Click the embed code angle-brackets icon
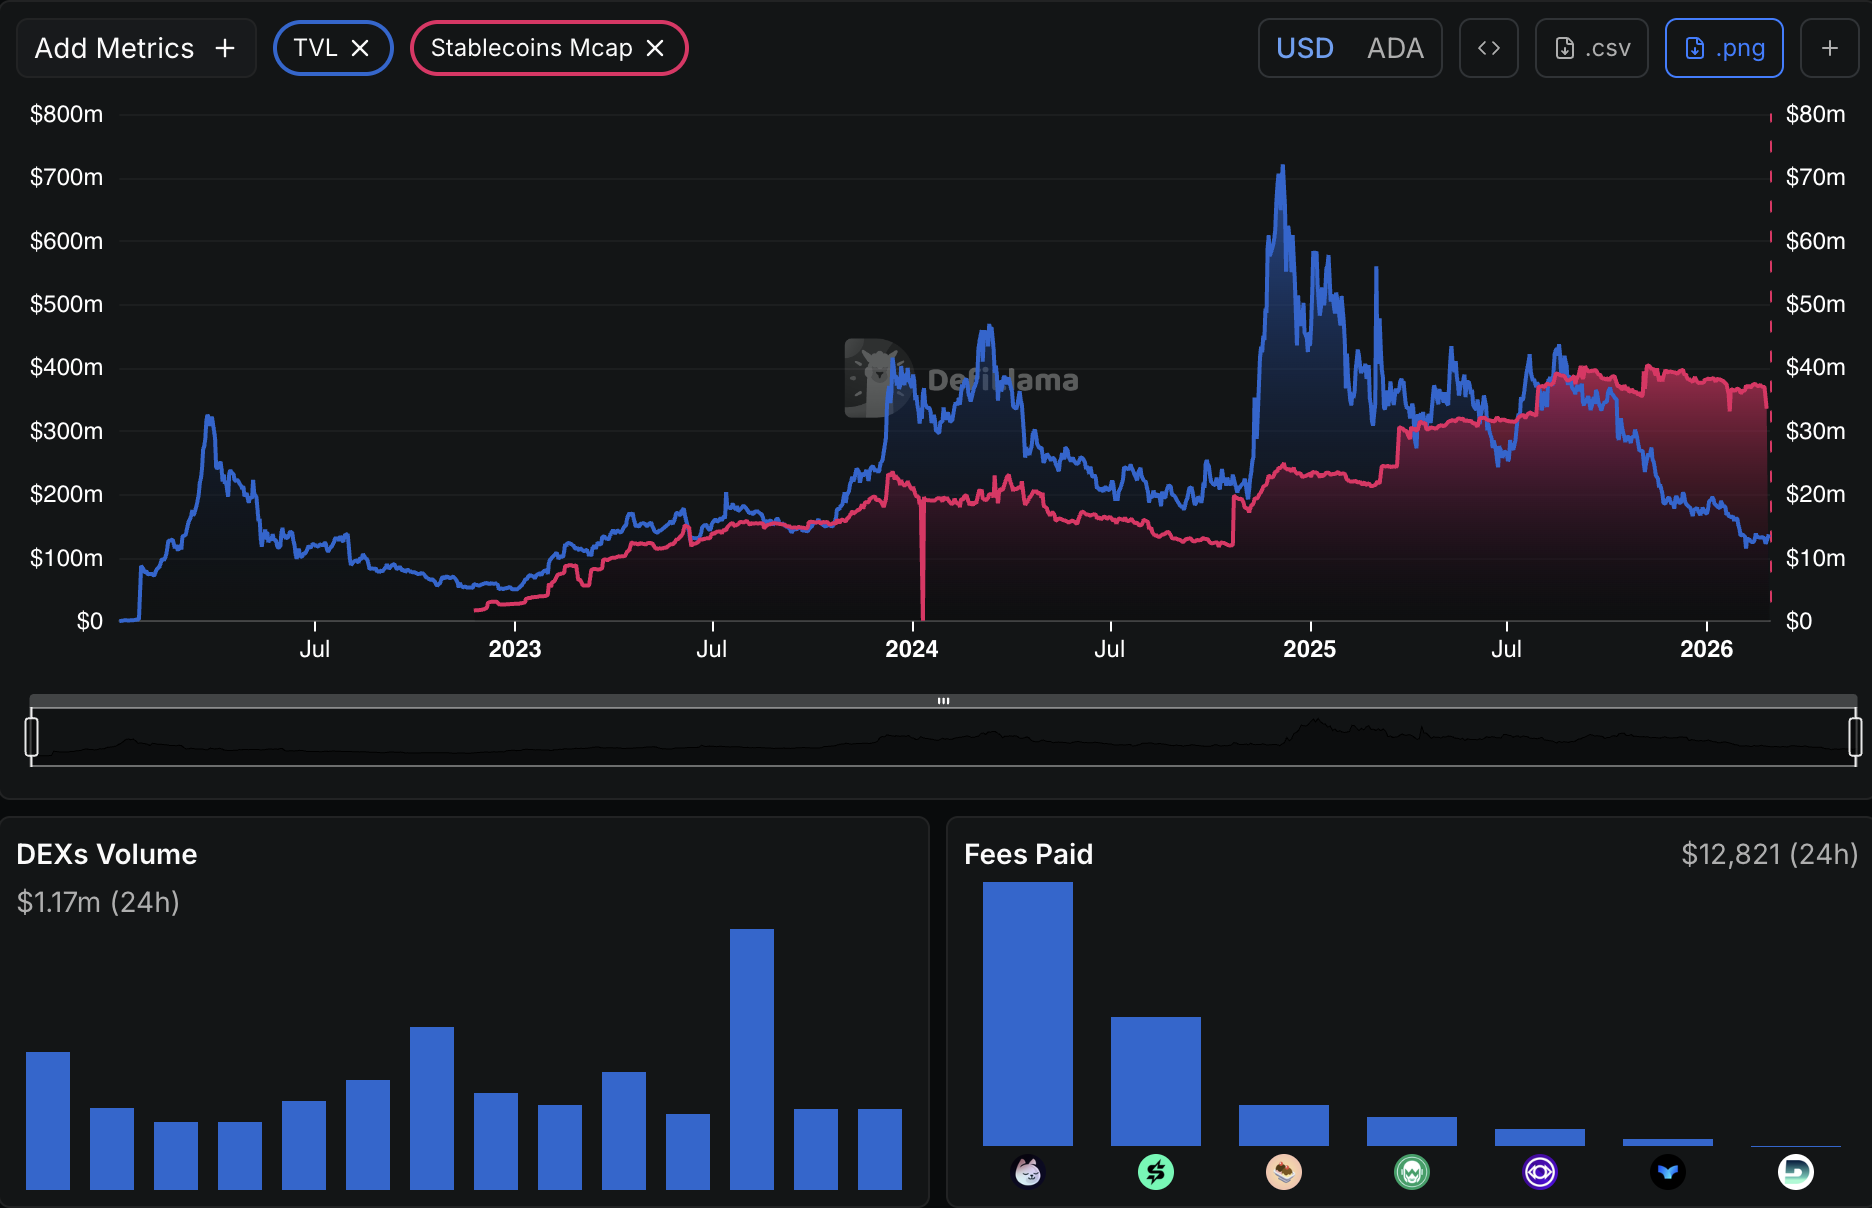The height and width of the screenshot is (1208, 1872). point(1488,47)
